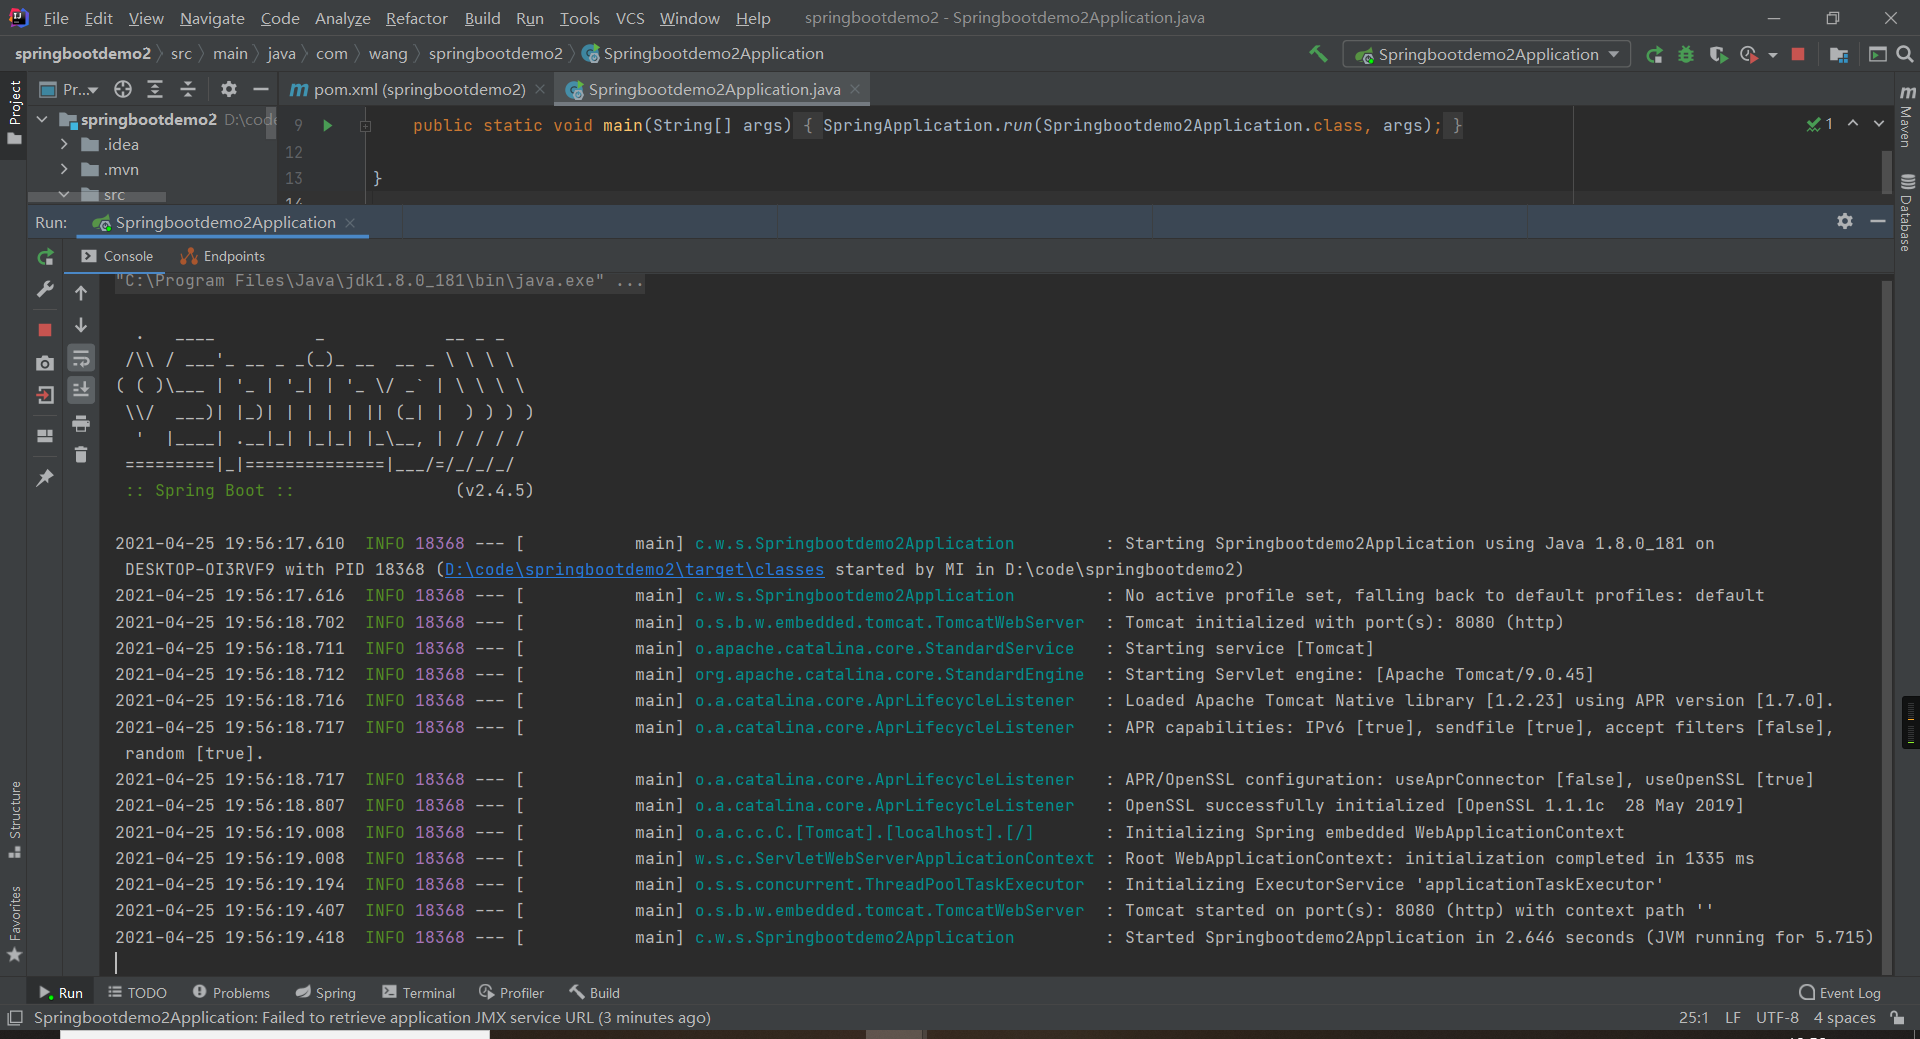
Task: Expand the .idea folder
Action: tap(64, 145)
